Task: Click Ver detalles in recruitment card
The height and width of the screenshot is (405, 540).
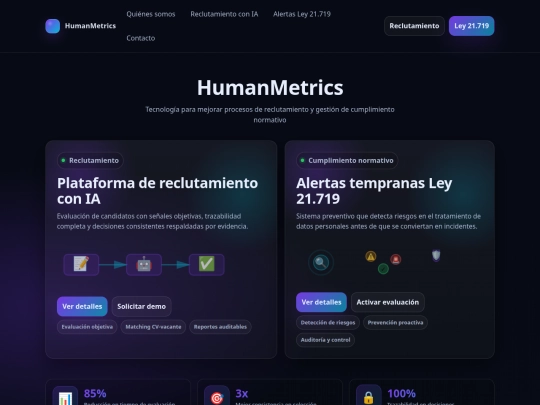Action: (82, 307)
